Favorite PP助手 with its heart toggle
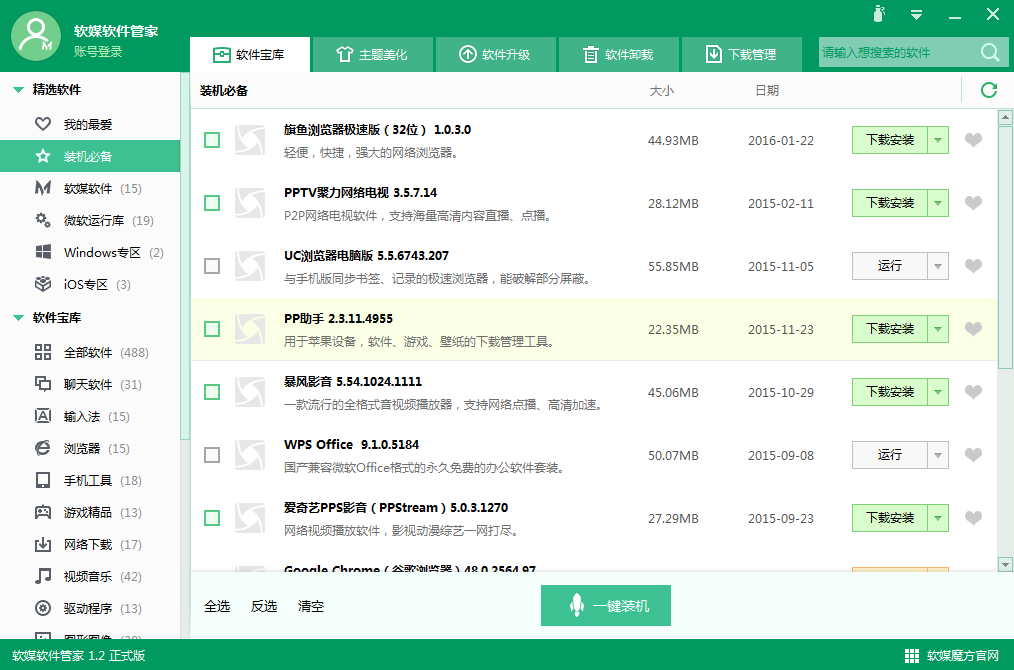This screenshot has height=670, width=1014. point(973,329)
